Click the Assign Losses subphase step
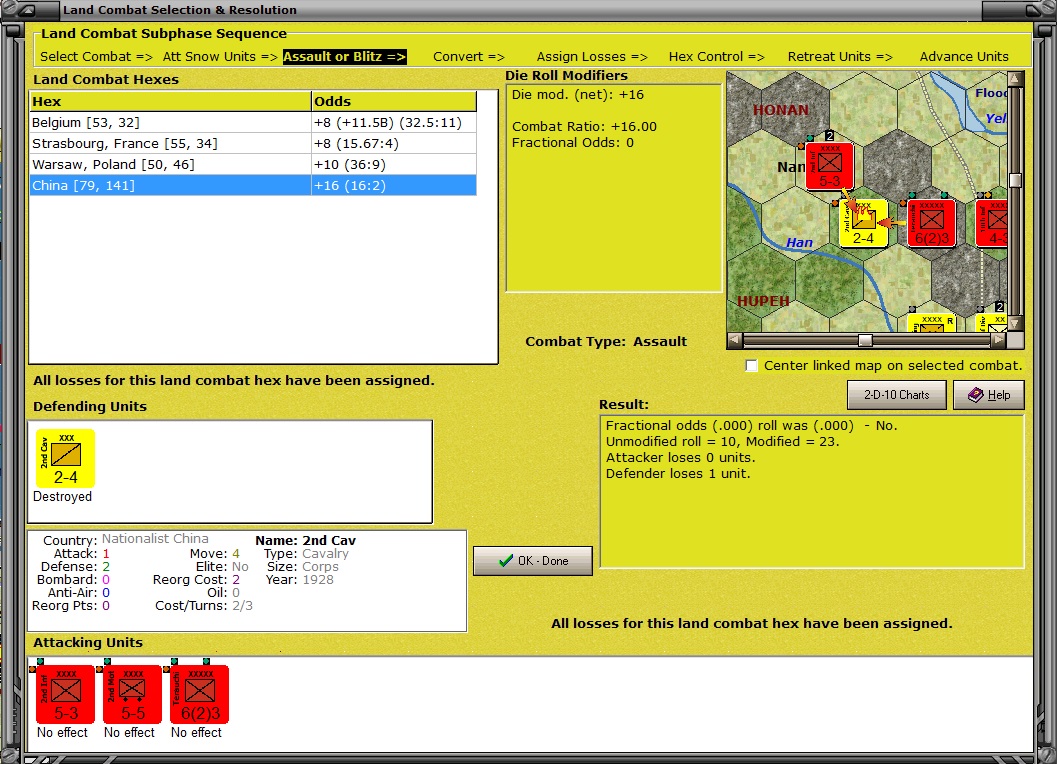1057x764 pixels. click(x=592, y=57)
